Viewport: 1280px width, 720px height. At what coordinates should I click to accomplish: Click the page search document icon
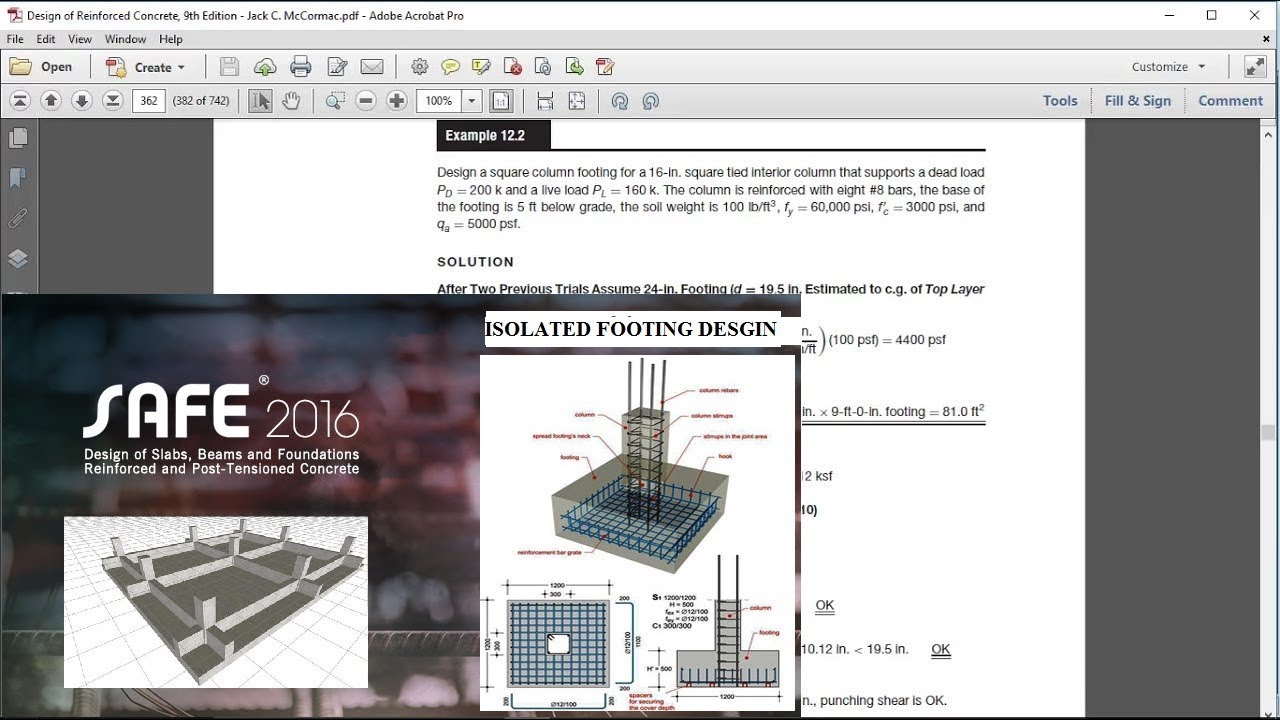pyautogui.click(x=543, y=67)
